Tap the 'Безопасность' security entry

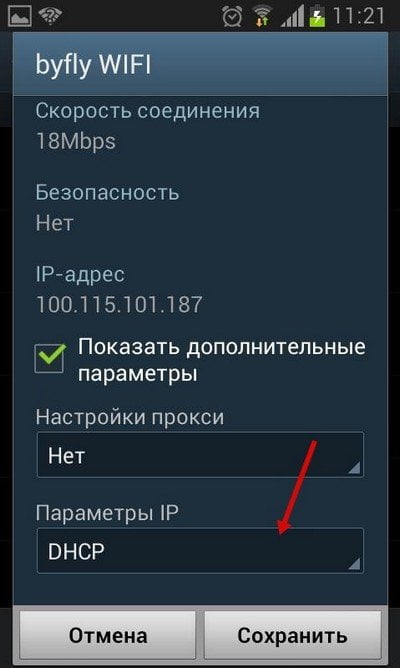pos(107,193)
